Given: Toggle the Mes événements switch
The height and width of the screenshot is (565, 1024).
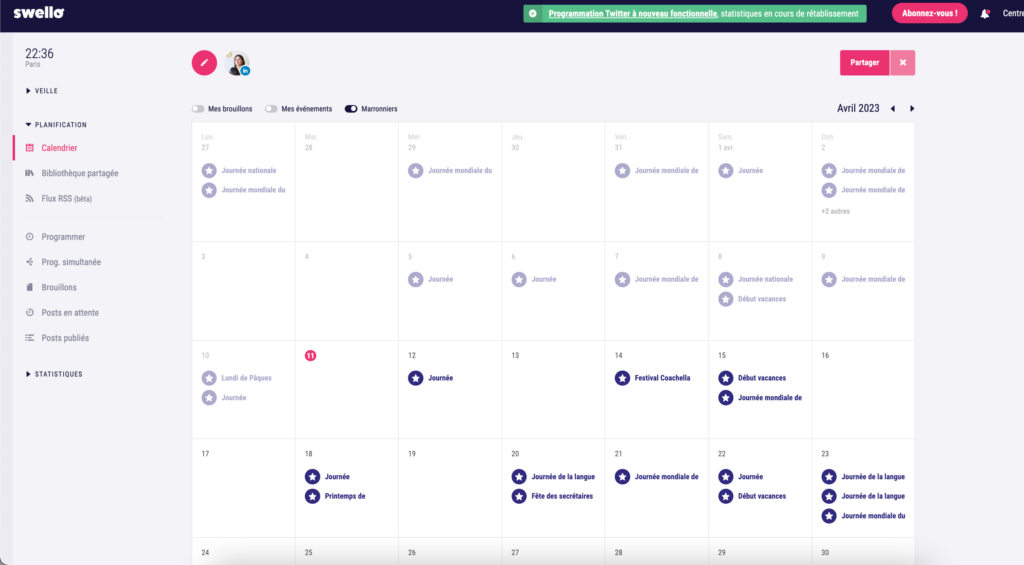Looking at the screenshot, I should [271, 109].
